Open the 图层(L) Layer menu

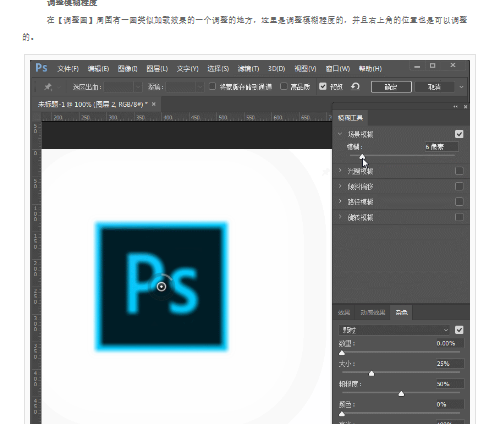[x=157, y=69]
